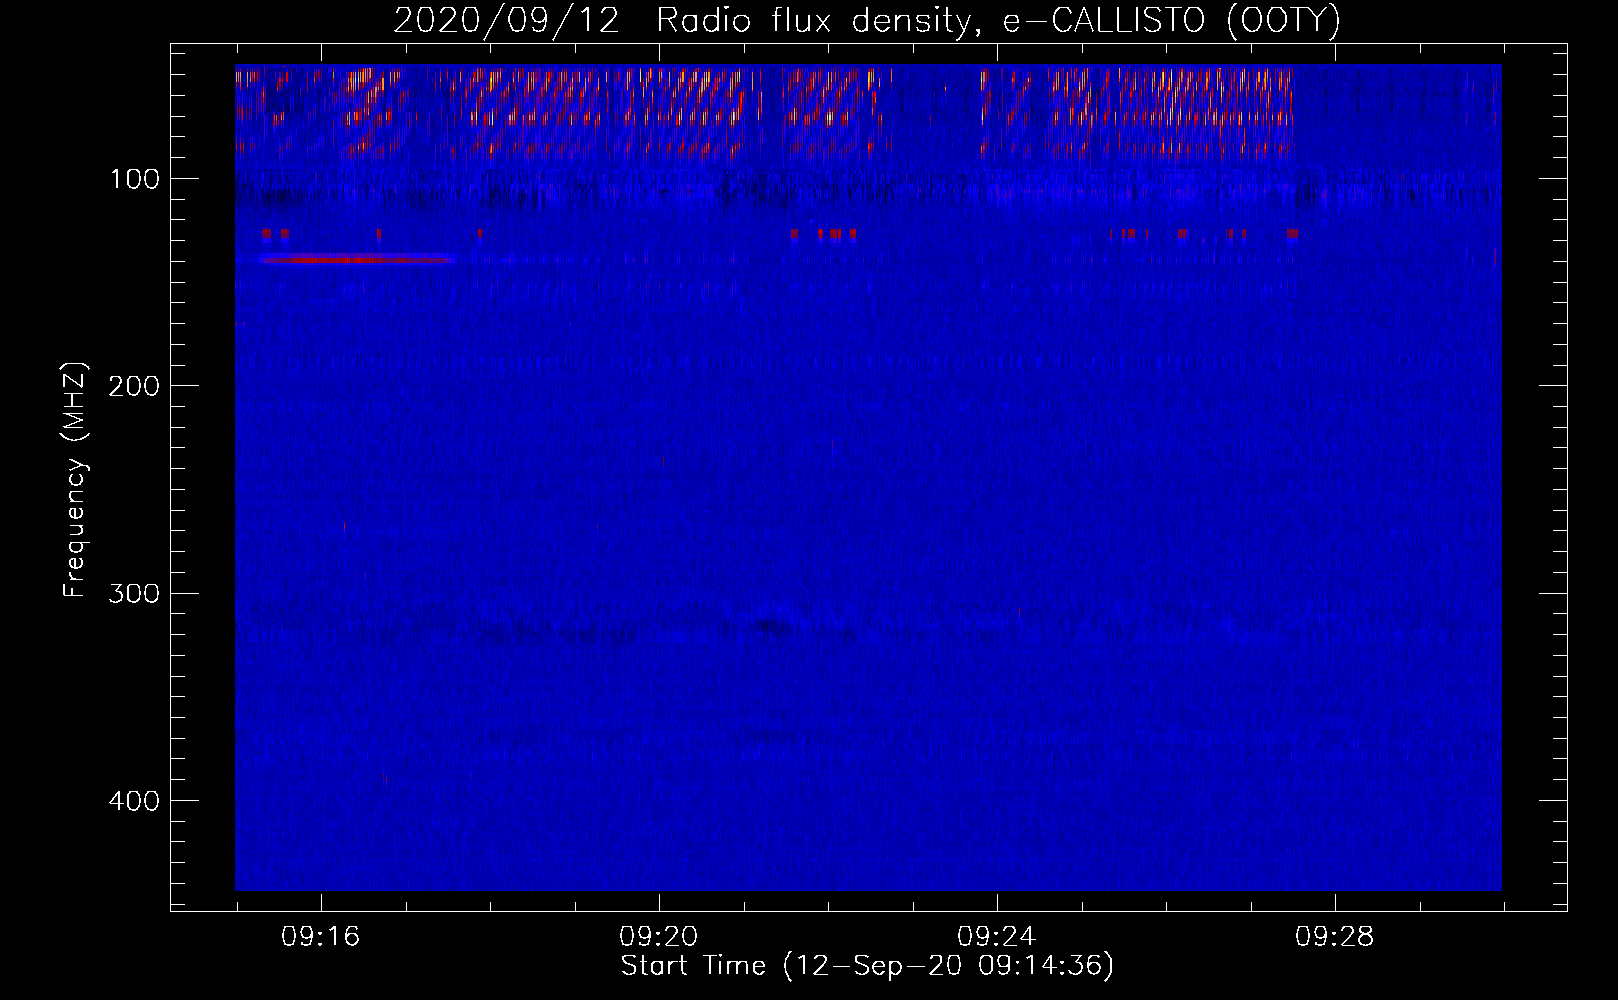This screenshot has height=1000, width=1618.
Task: Click the 09:16 time tick label
Action: click(320, 937)
